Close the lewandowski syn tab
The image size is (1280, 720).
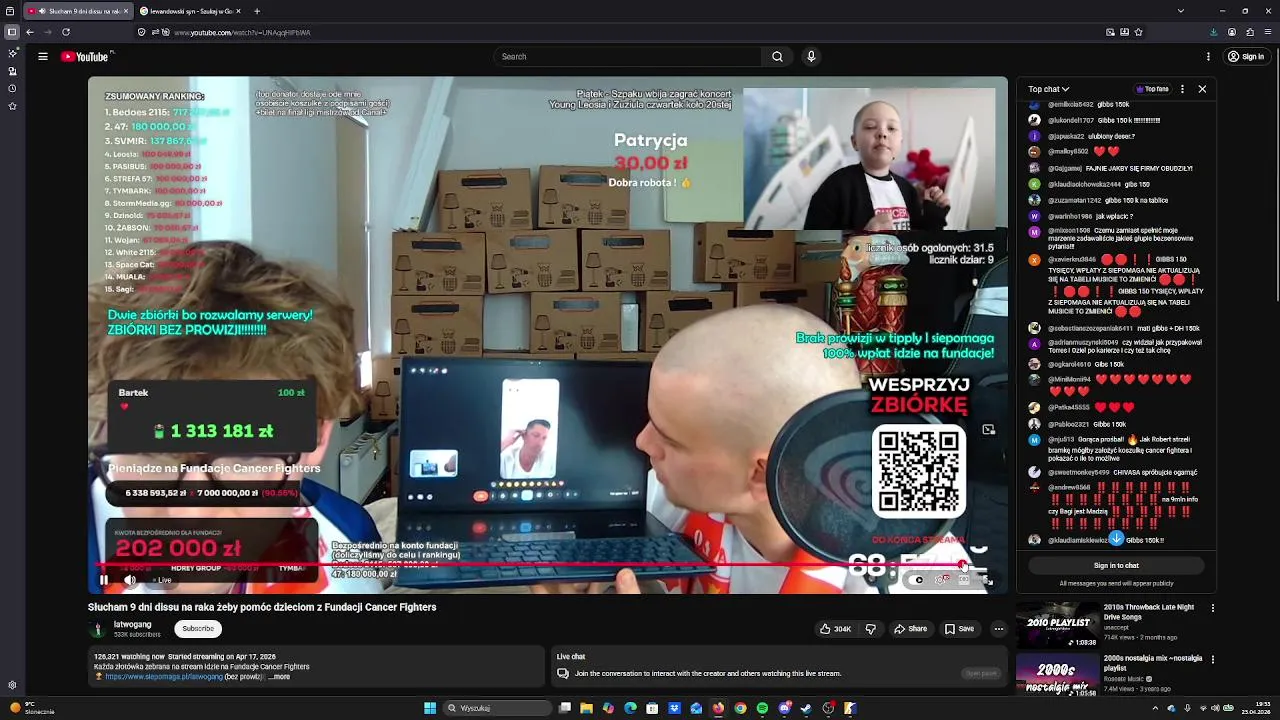[x=237, y=11]
